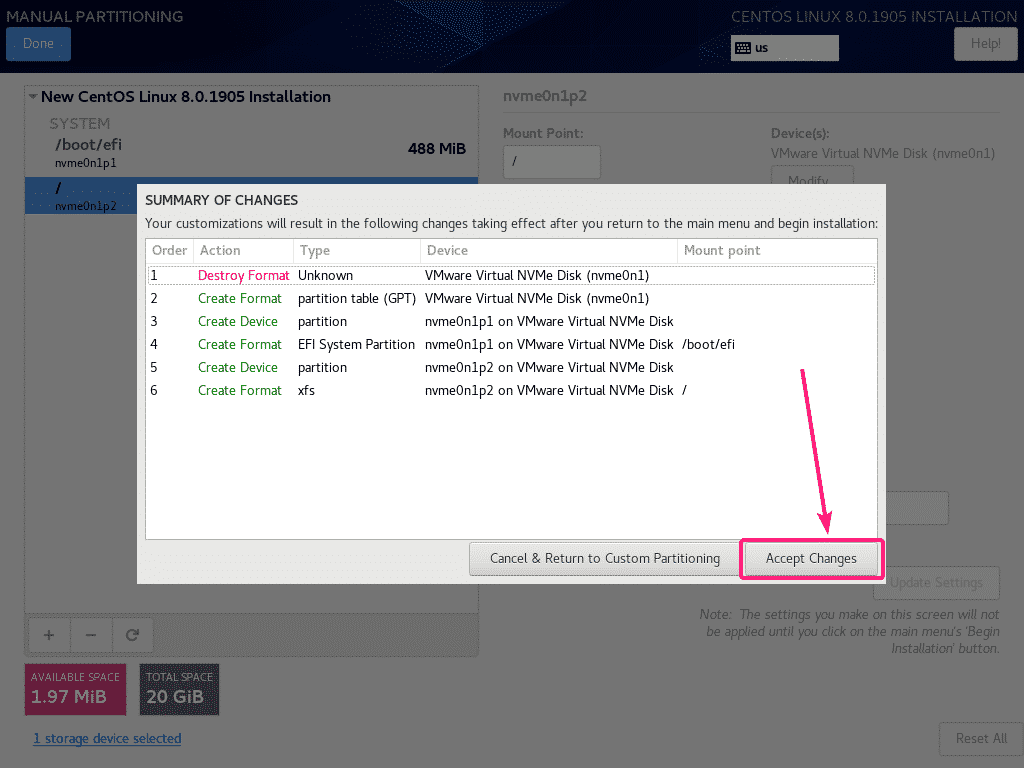
Task: Open the 1 storage device selected link
Action: click(107, 739)
